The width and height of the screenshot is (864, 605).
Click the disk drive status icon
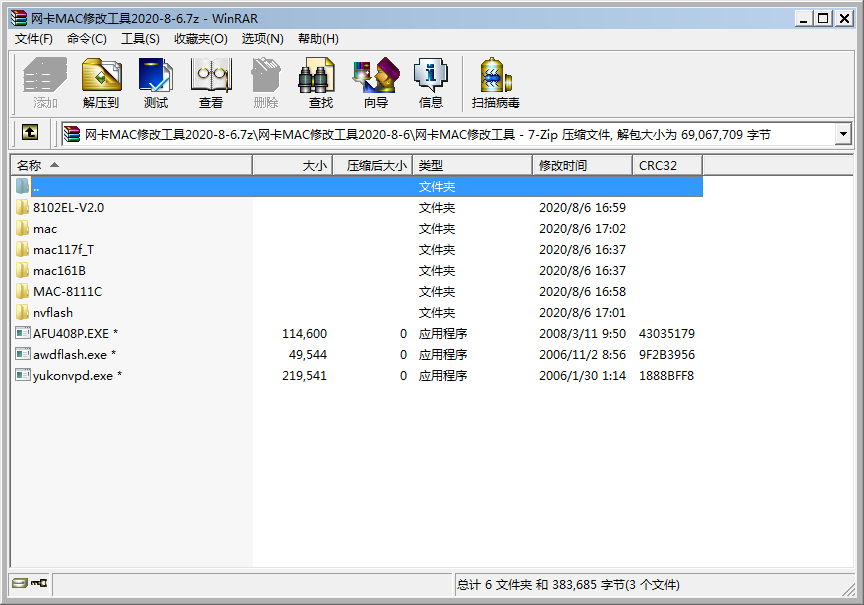(20, 582)
